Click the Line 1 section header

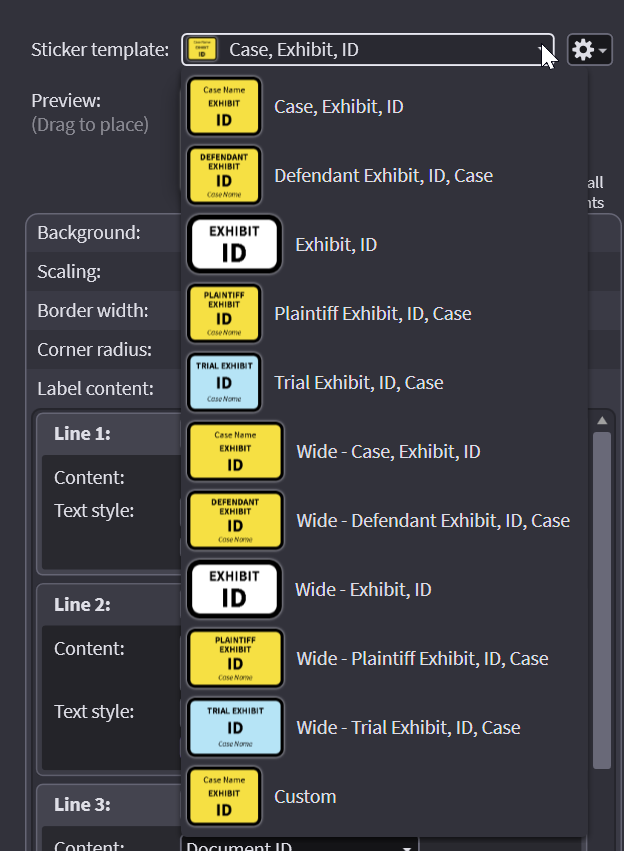[x=82, y=434]
